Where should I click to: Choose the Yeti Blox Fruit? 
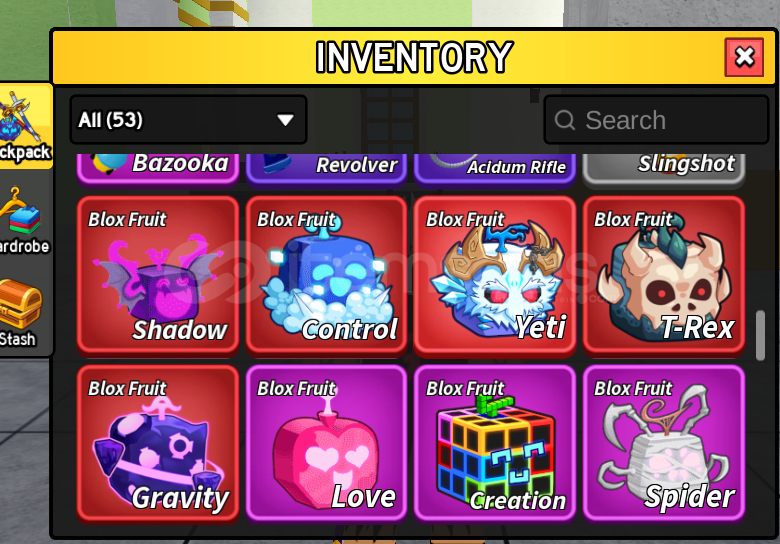coord(495,275)
